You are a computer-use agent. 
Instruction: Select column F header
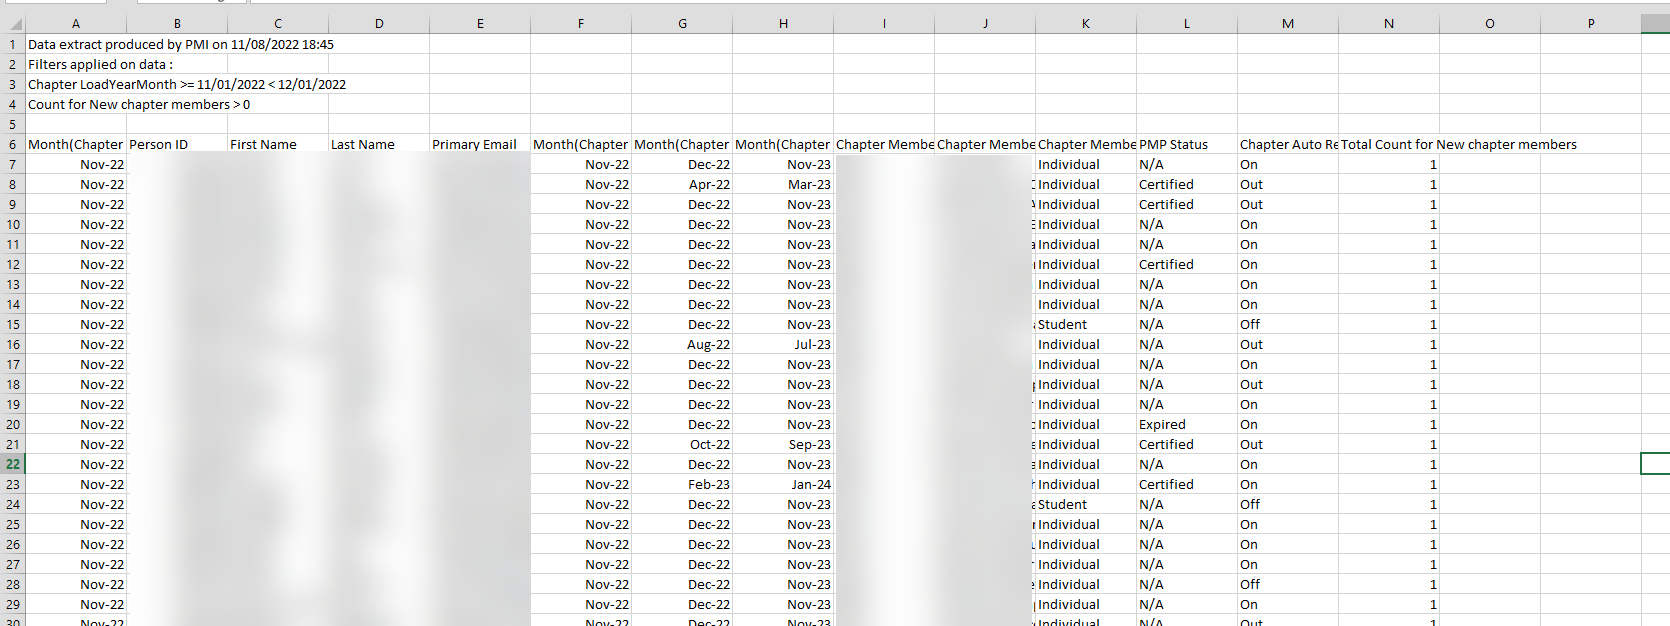coord(581,24)
